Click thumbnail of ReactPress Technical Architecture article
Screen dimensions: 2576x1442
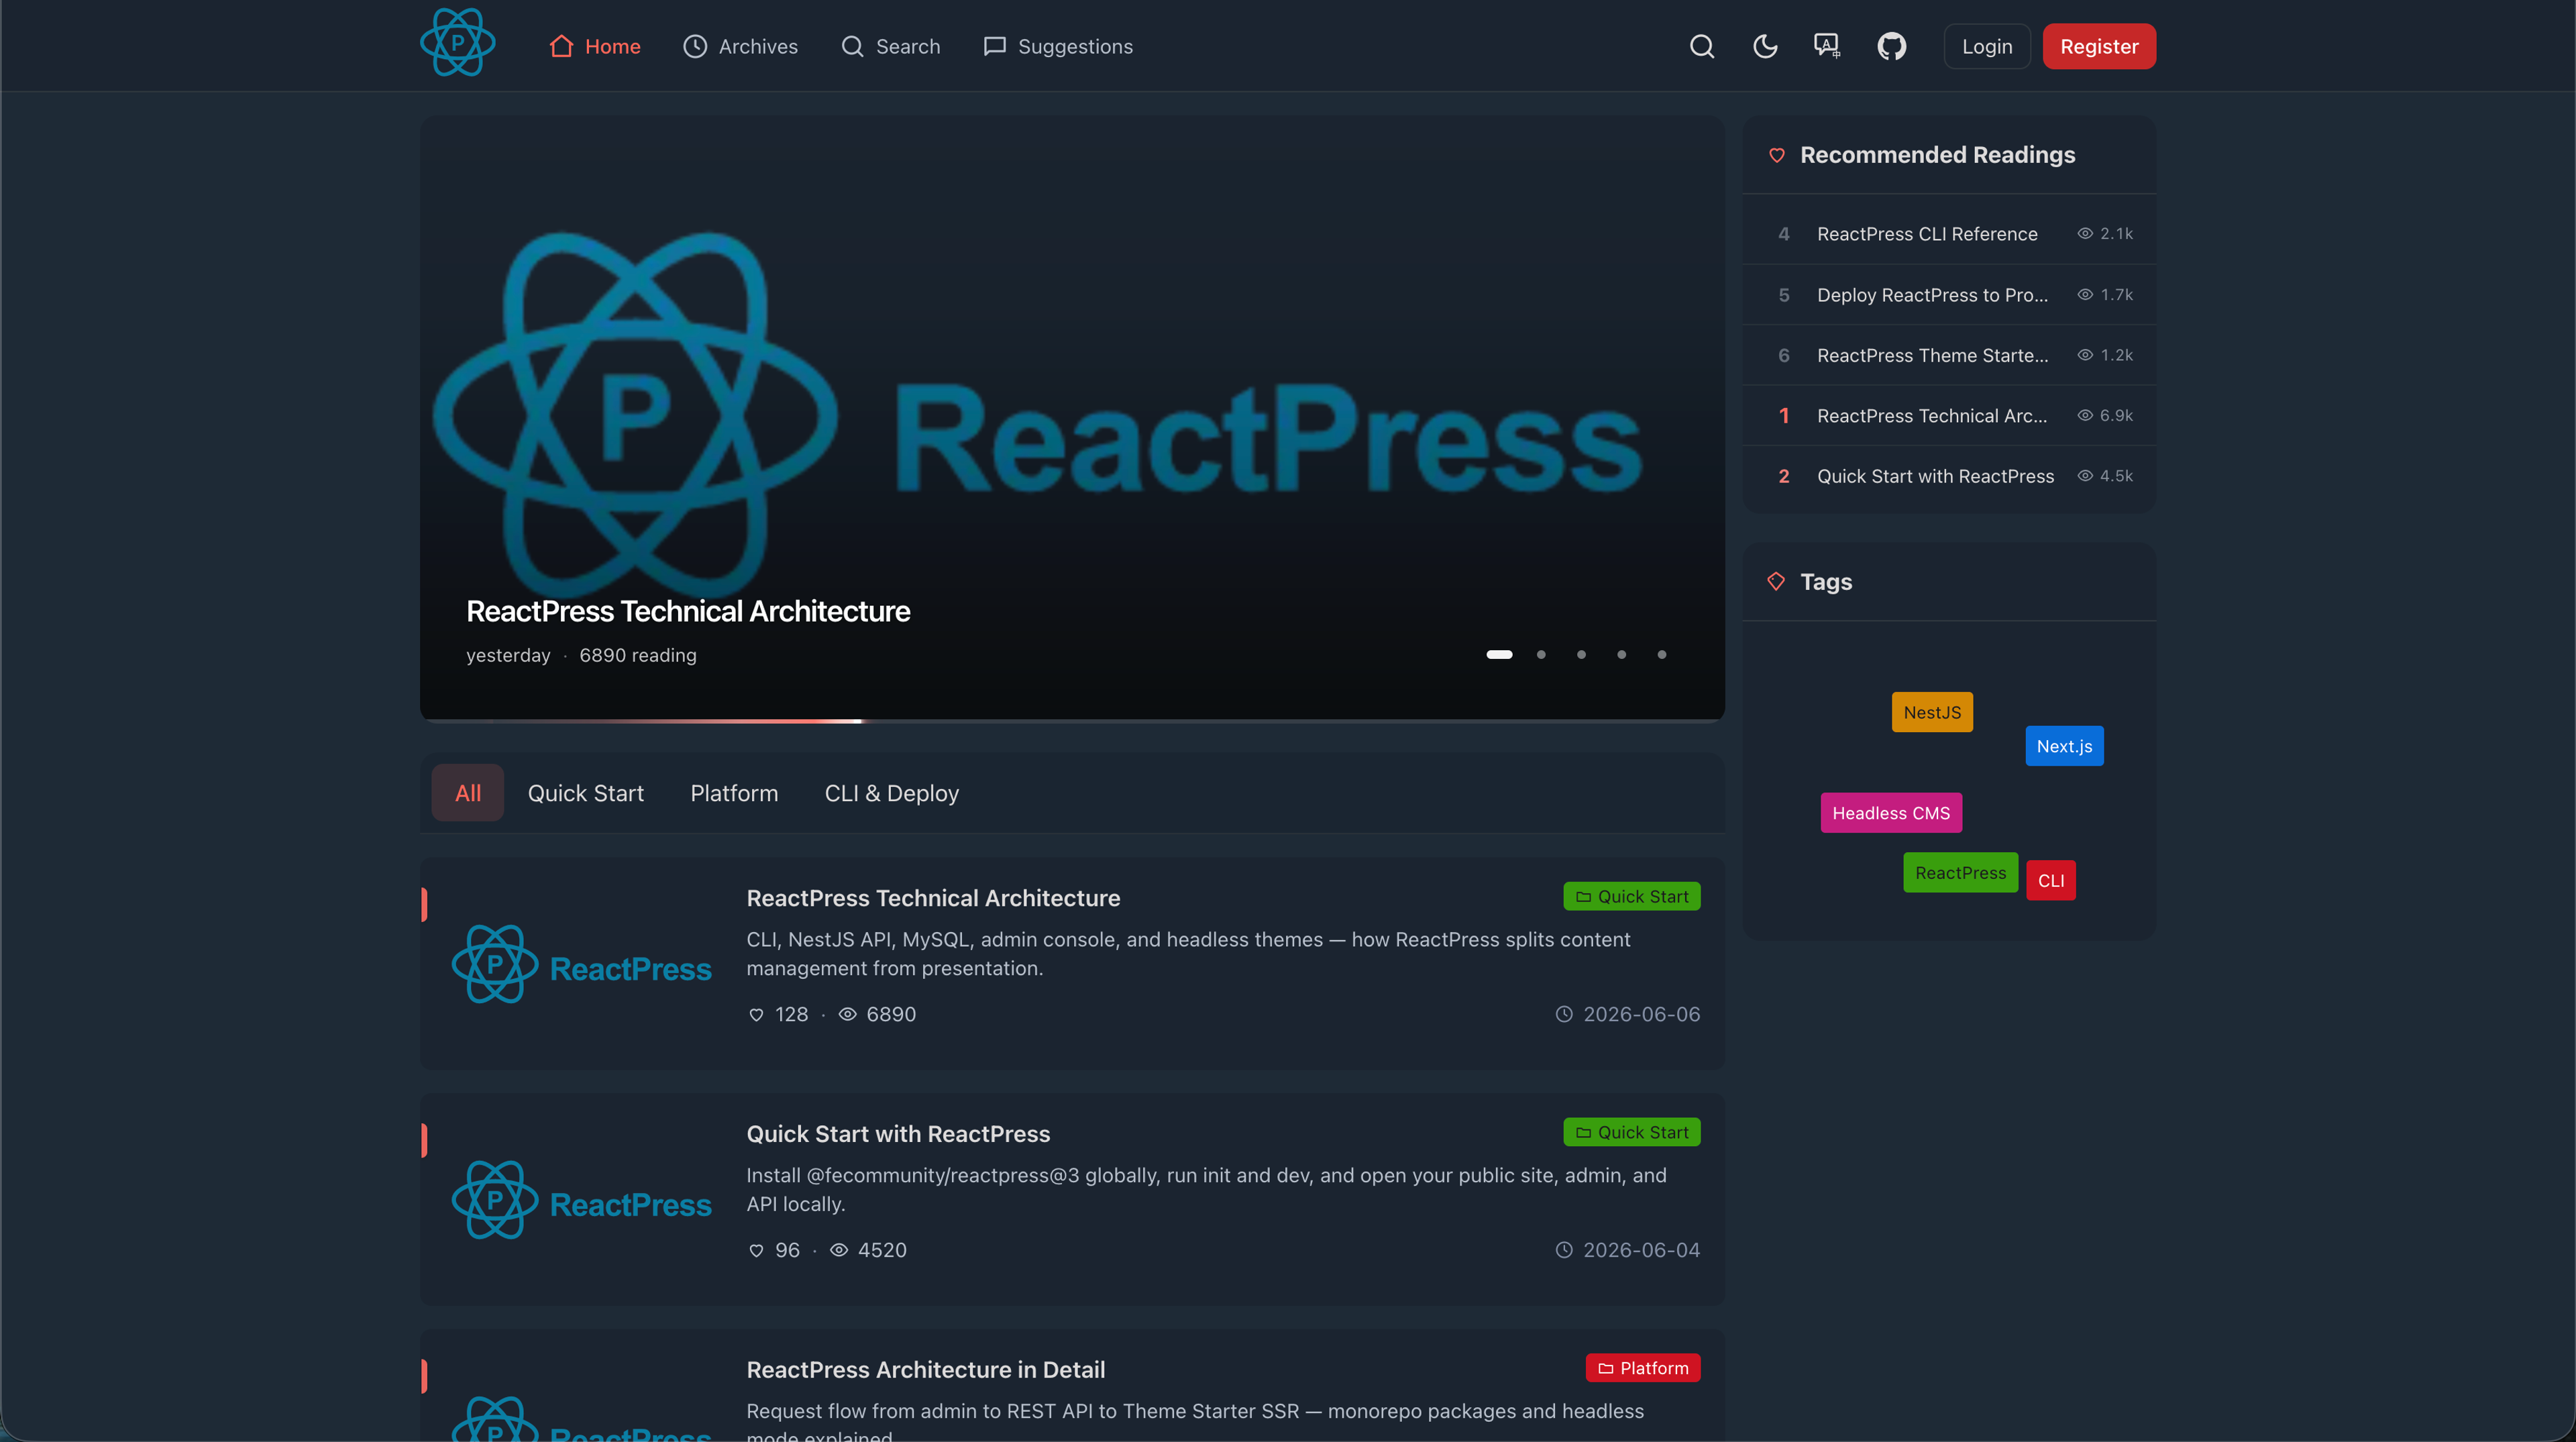click(582, 964)
